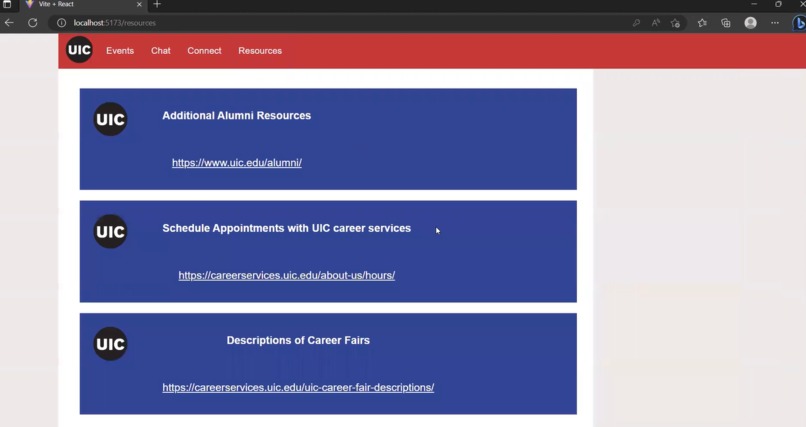The image size is (806, 427).
Task: Open the tab actions menu icon
Action: tap(7, 4)
